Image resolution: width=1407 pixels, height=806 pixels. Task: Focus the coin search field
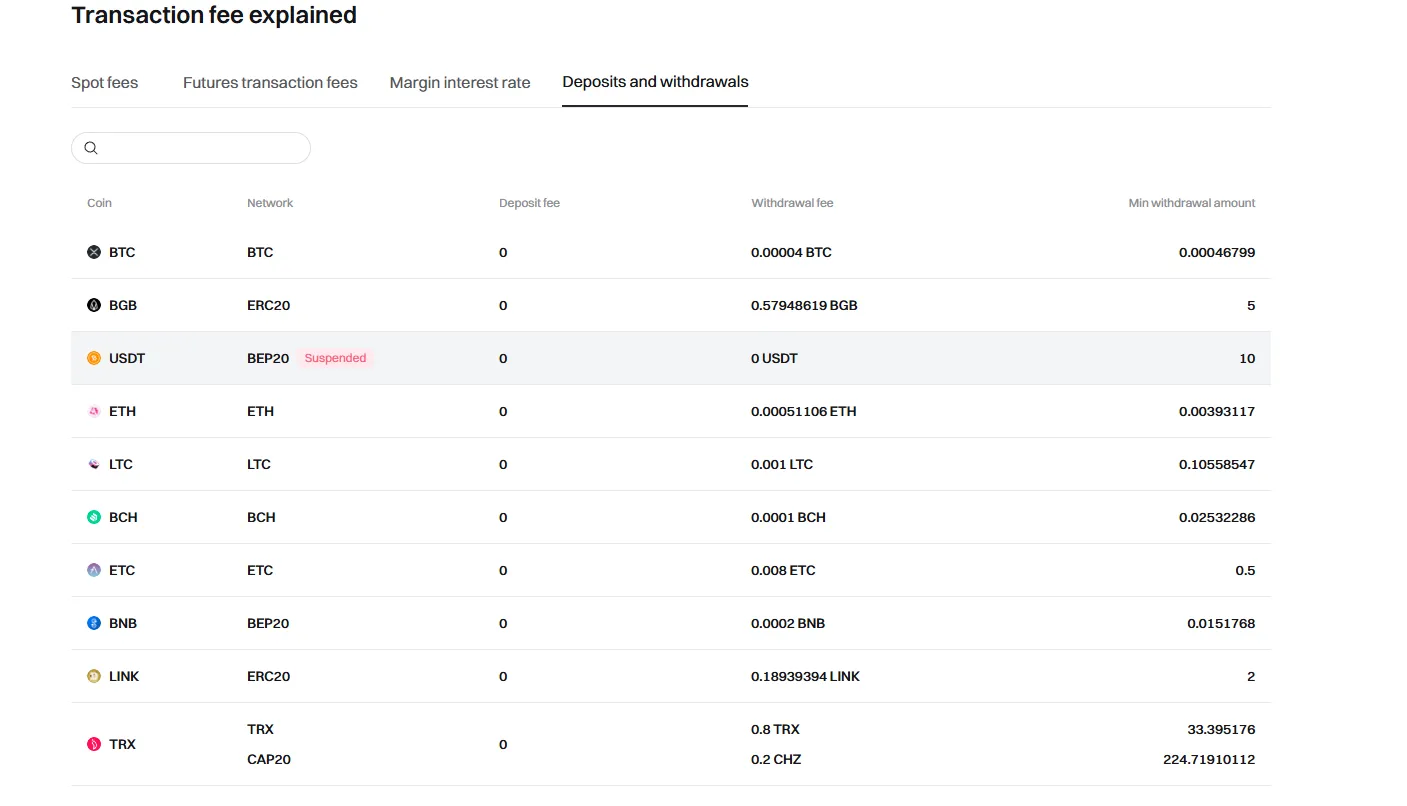pyautogui.click(x=191, y=148)
